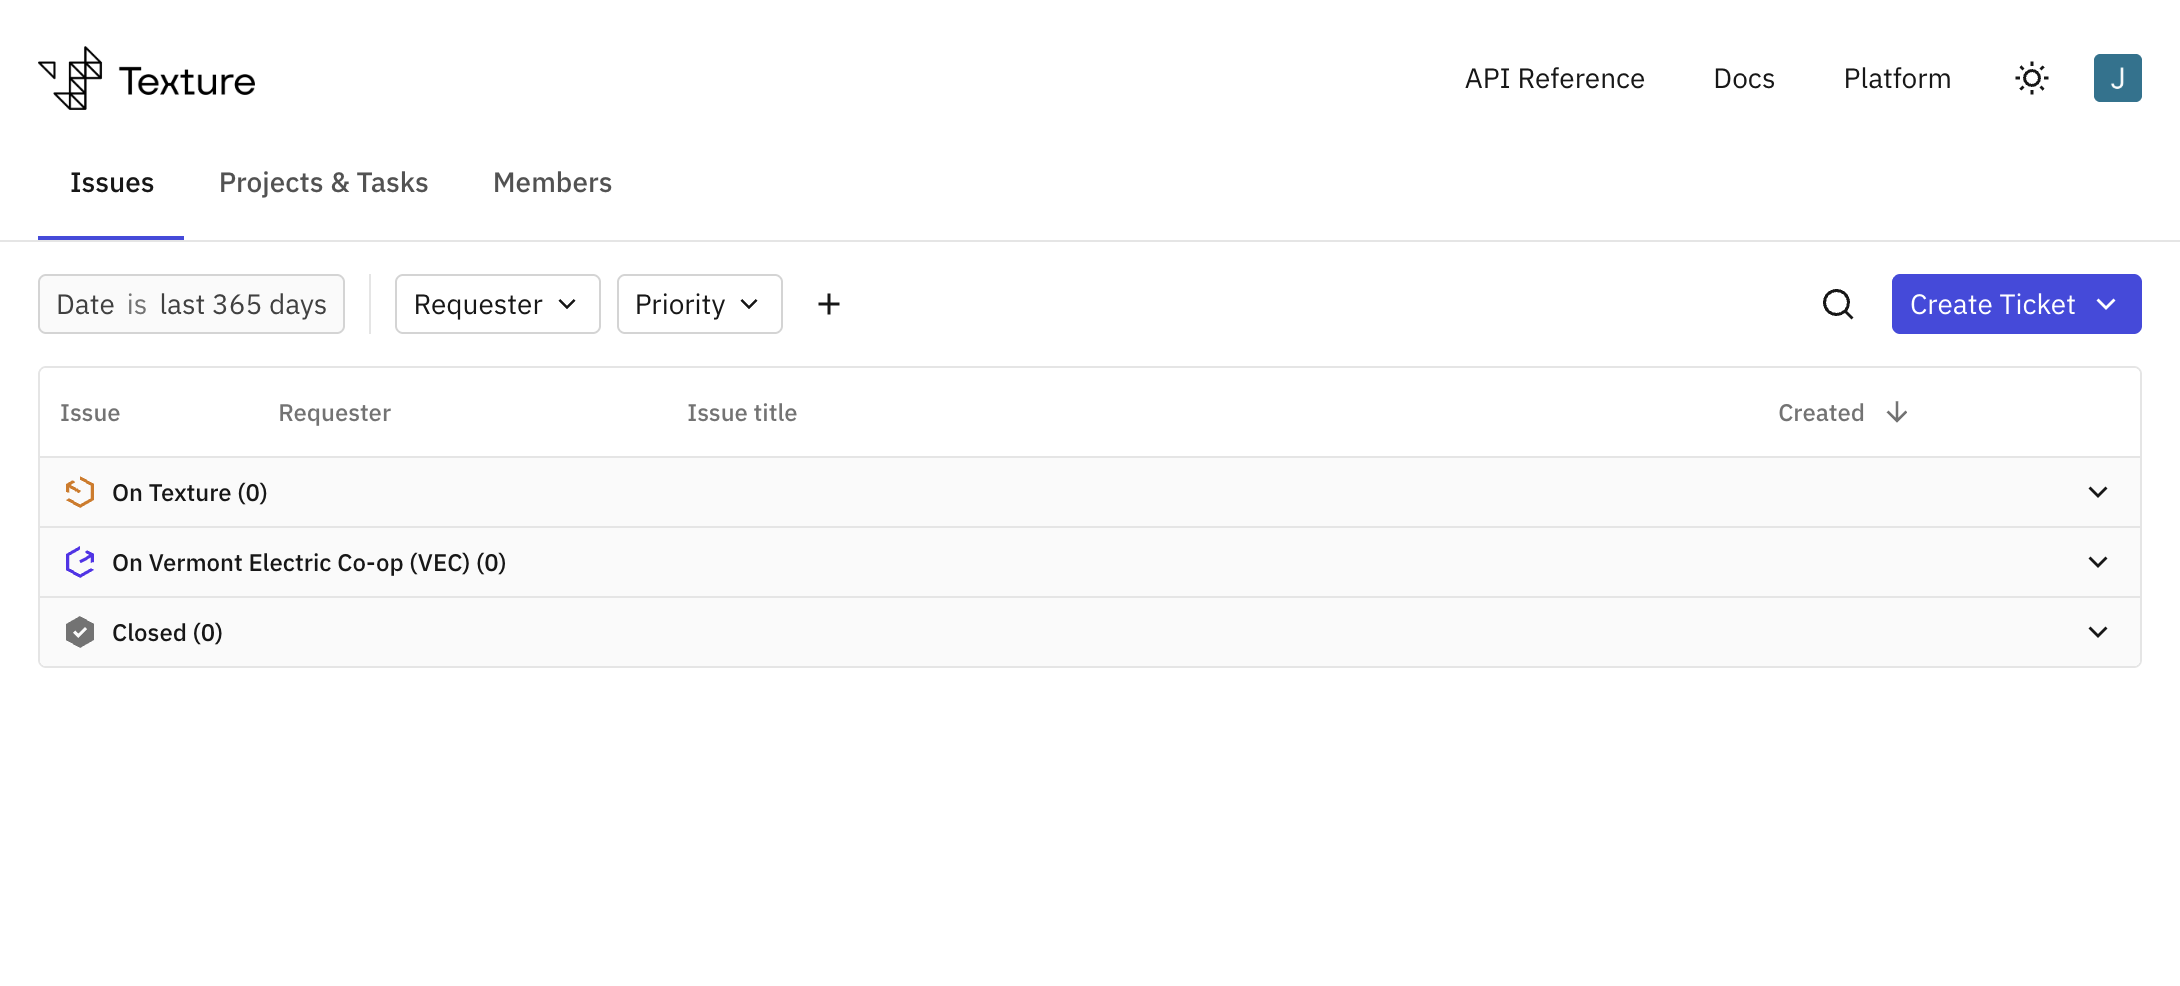The height and width of the screenshot is (986, 2180).
Task: Expand the On Texture (0) group chevron
Action: (x=2097, y=492)
